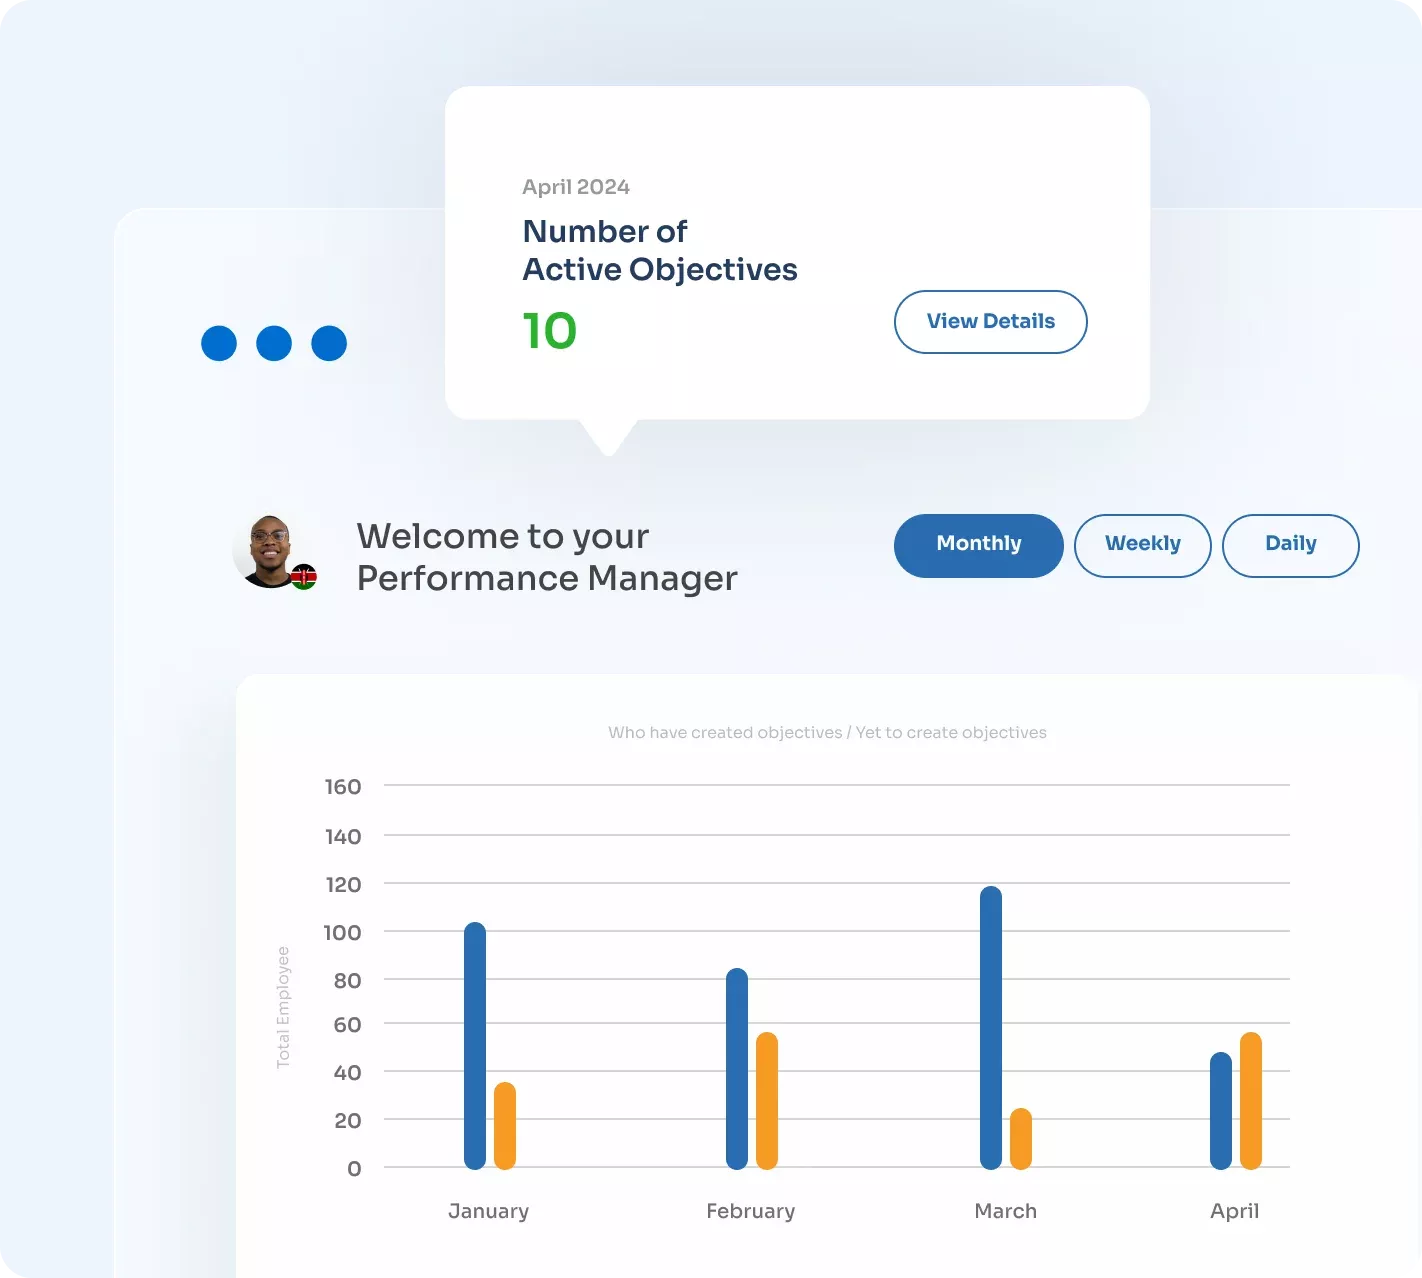
Task: Select January's orange bar in chart
Action: coord(505,1125)
